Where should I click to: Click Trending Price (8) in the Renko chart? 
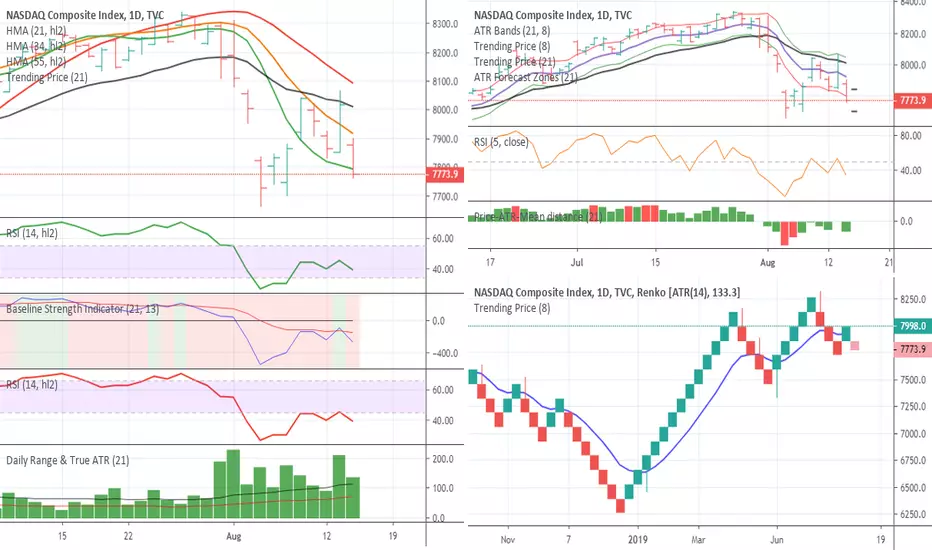(x=512, y=308)
